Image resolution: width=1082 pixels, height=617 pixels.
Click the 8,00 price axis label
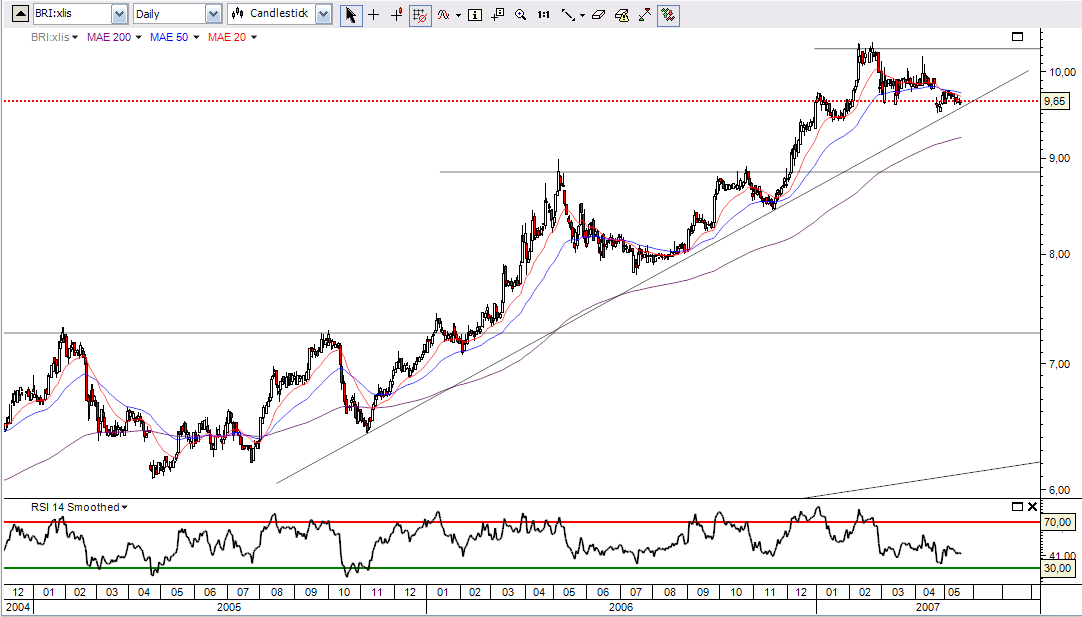coord(1059,254)
